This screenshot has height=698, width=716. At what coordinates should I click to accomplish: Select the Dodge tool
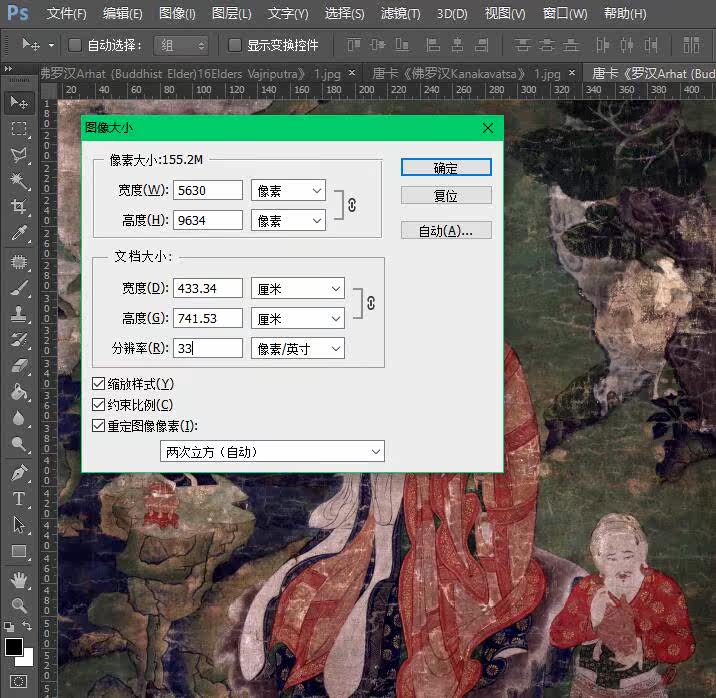pos(19,444)
